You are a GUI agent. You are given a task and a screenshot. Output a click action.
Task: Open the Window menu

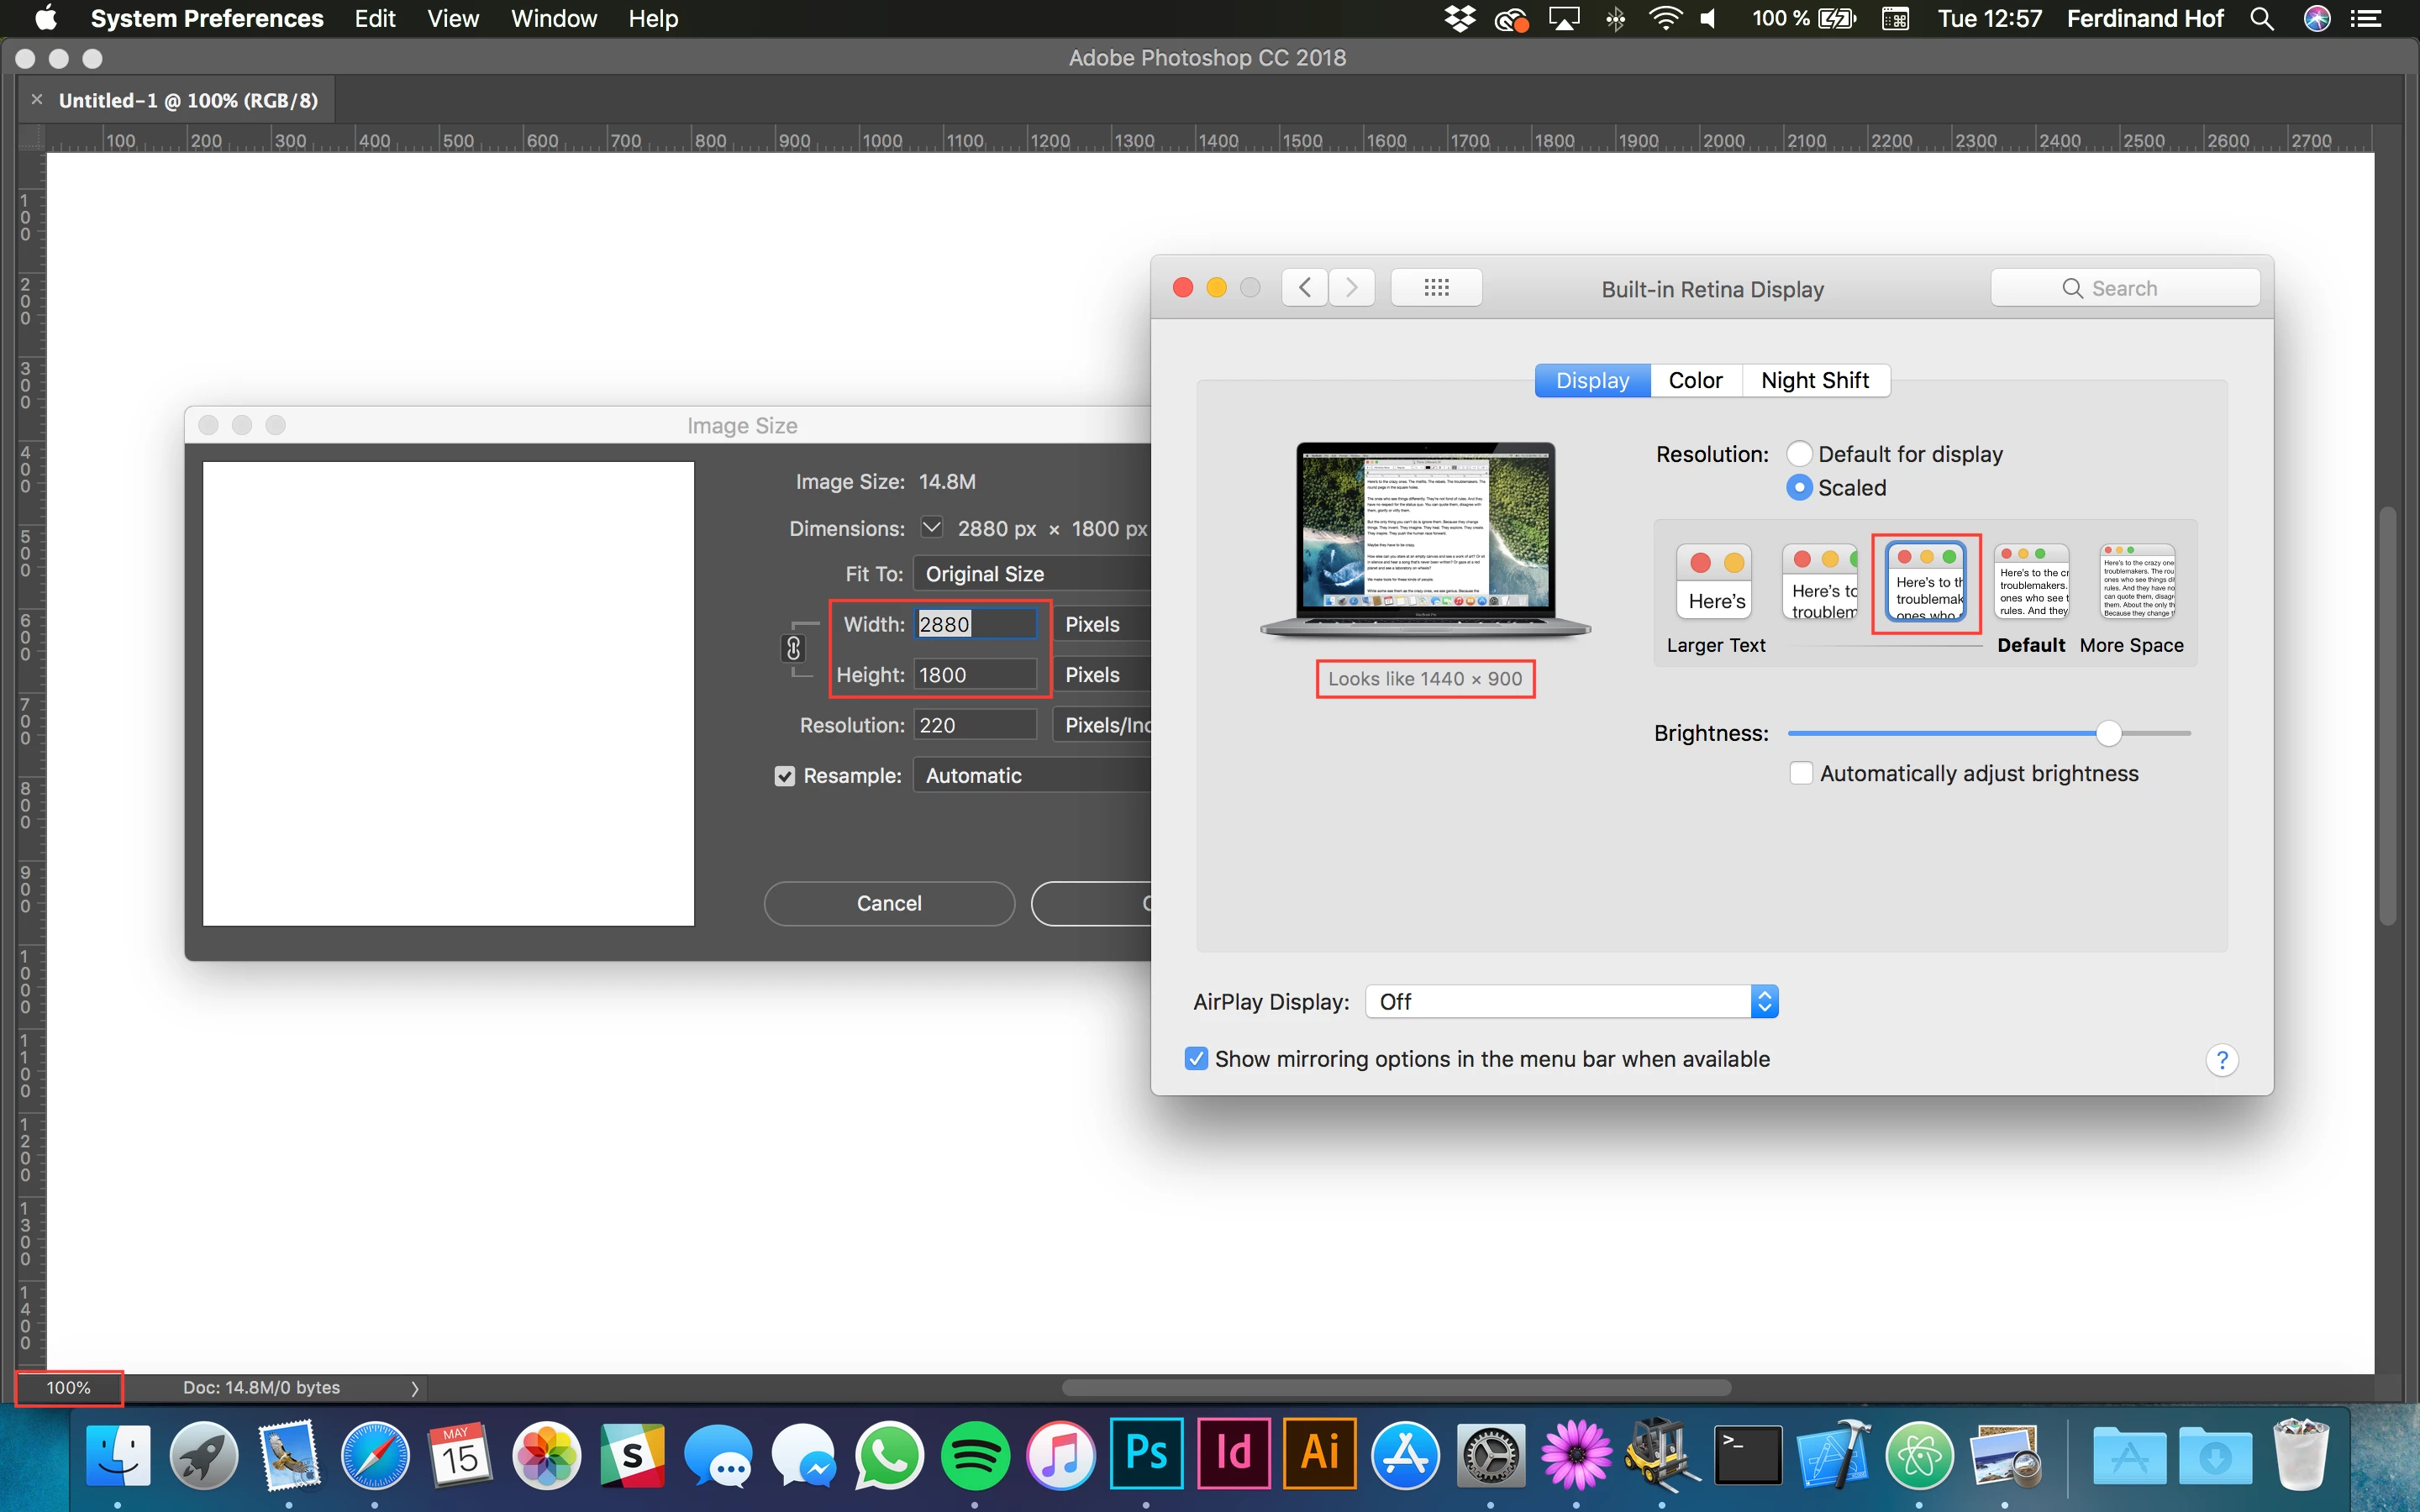553,19
